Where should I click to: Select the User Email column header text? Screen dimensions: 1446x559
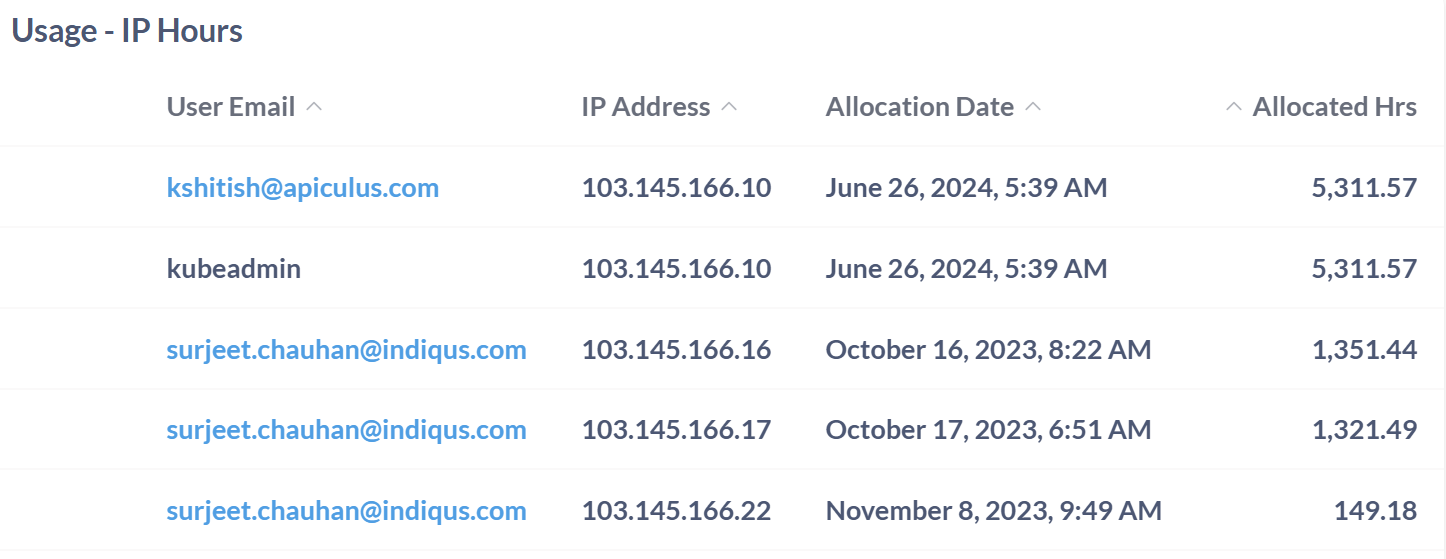pos(231,107)
